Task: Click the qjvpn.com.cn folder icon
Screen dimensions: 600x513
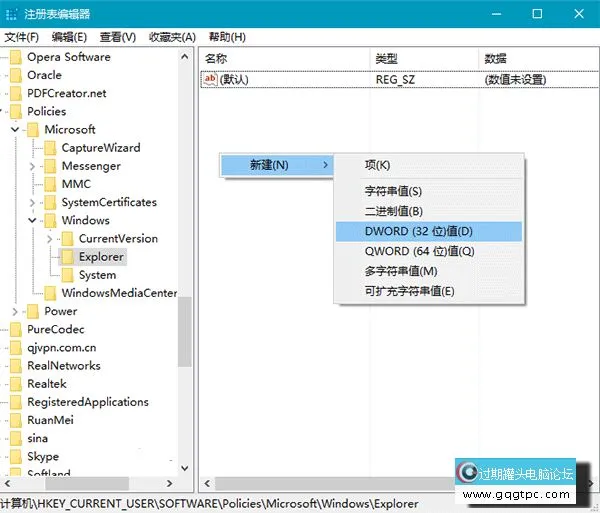Action: coord(16,348)
